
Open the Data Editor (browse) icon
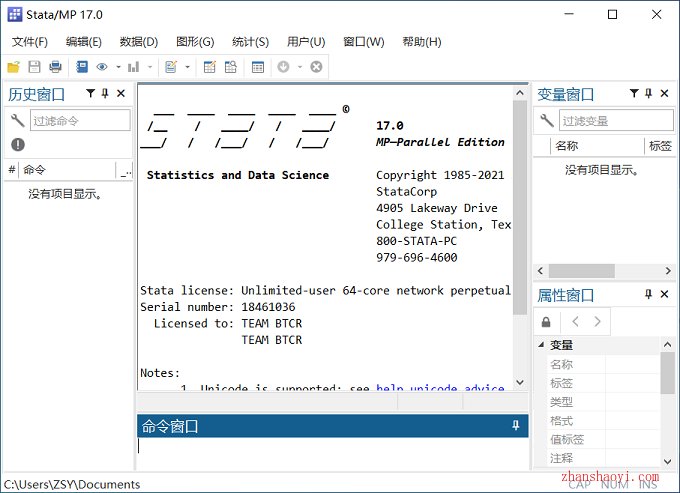click(x=231, y=67)
